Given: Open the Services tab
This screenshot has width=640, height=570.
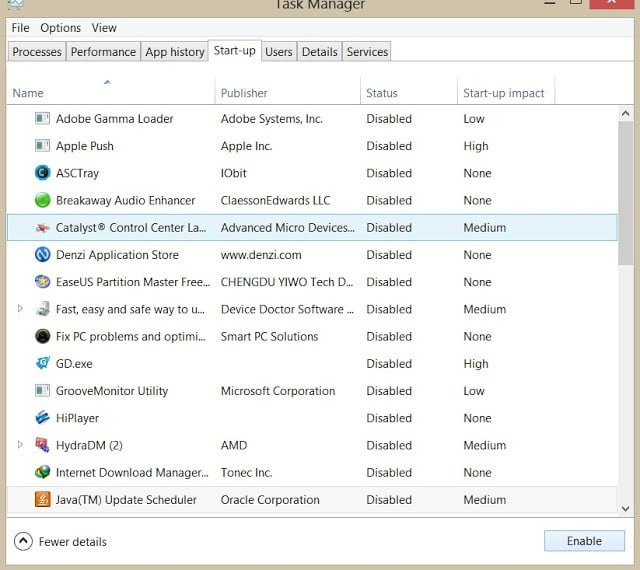Looking at the screenshot, I should tap(367, 52).
